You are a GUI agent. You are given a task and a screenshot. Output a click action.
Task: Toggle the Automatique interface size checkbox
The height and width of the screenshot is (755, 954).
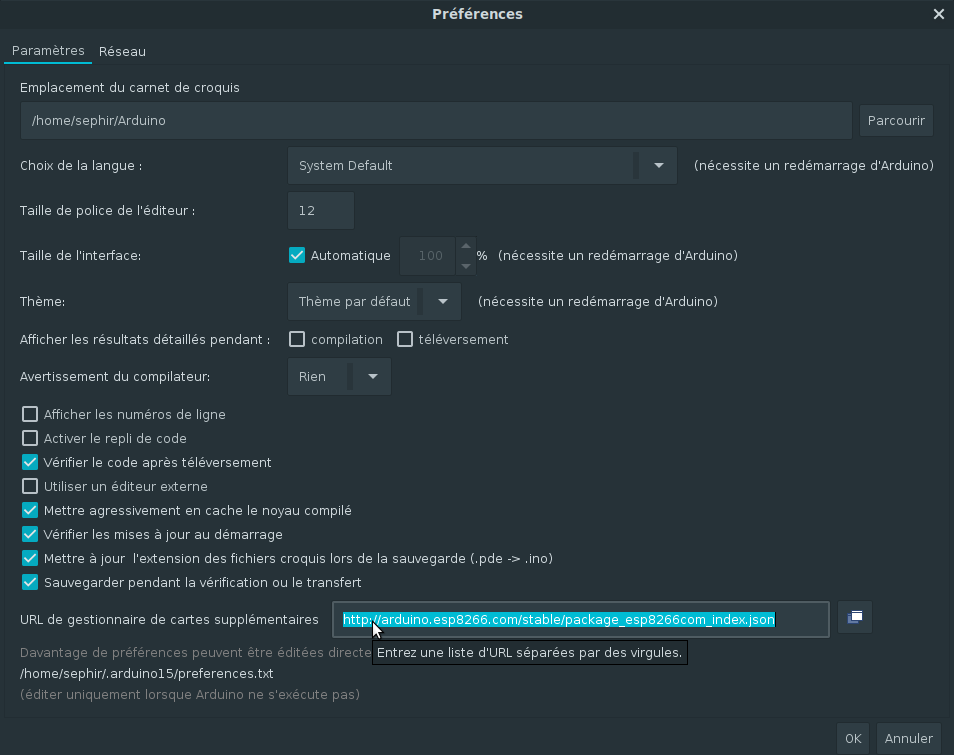297,255
